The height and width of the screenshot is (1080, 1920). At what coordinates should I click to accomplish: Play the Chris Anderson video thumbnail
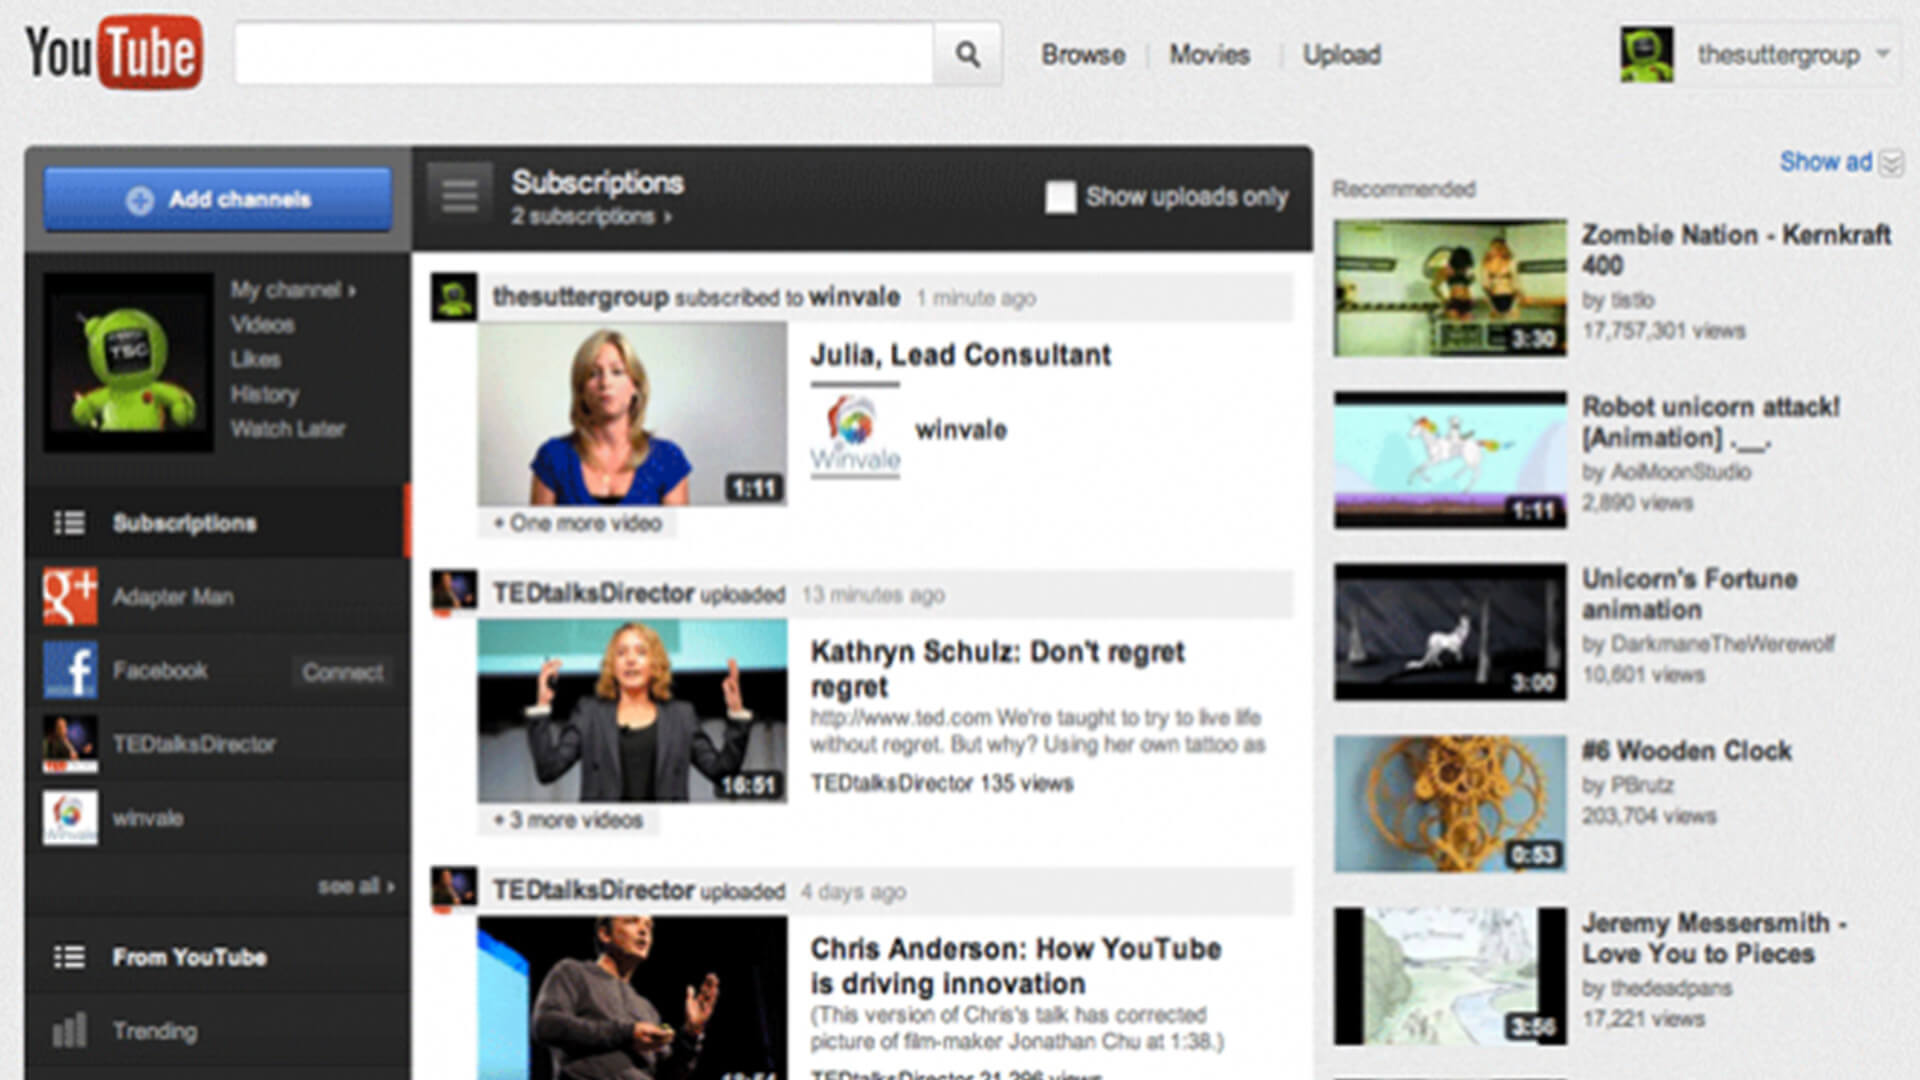coord(632,998)
